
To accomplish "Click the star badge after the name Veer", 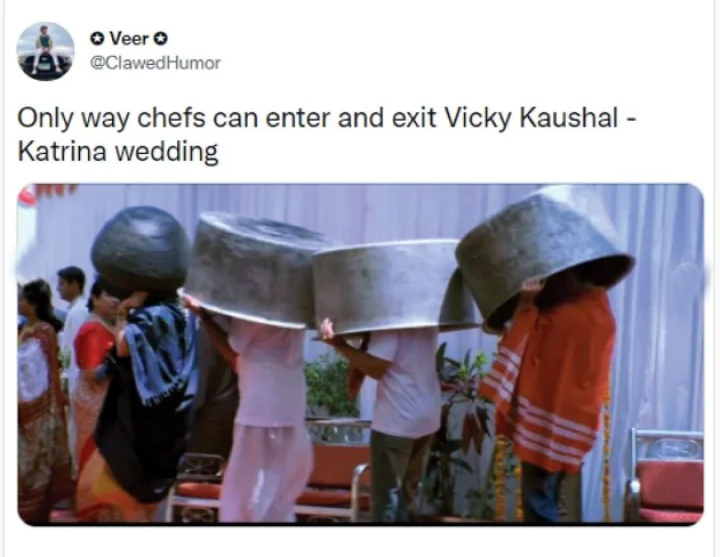I will pyautogui.click(x=161, y=39).
